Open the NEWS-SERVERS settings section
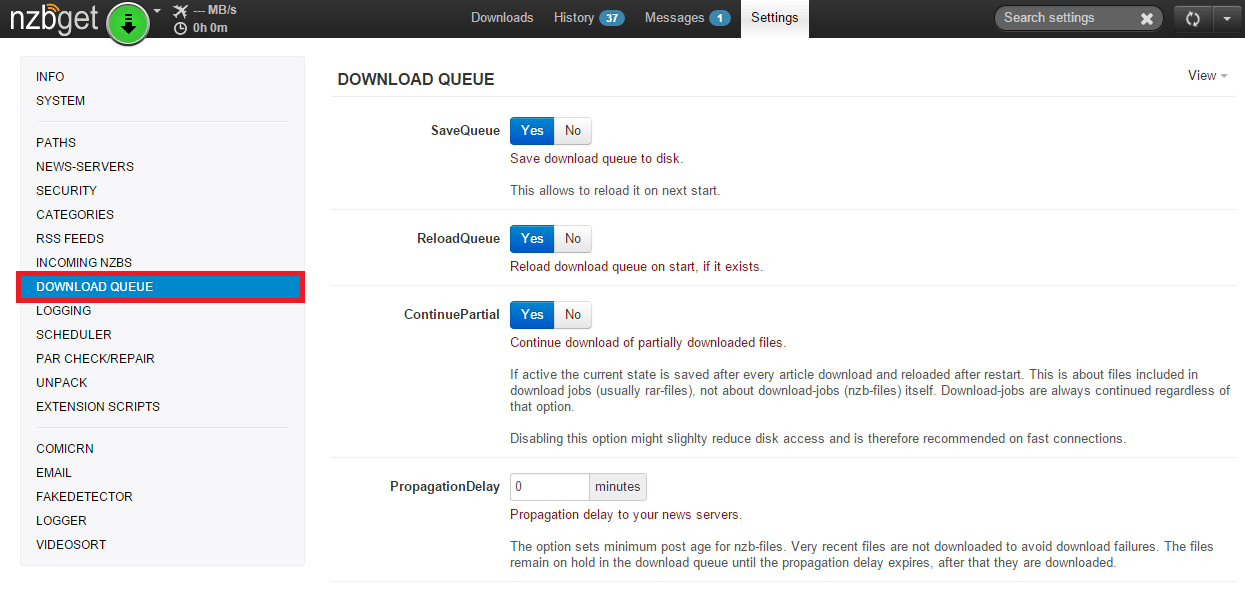The image size is (1245, 593). [x=85, y=167]
